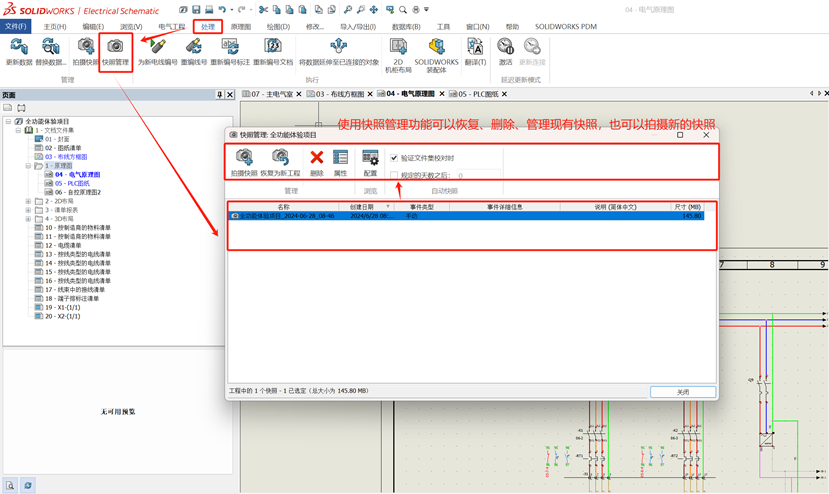
Task: Click Print icon in quick access toolbar
Action: [209, 10]
